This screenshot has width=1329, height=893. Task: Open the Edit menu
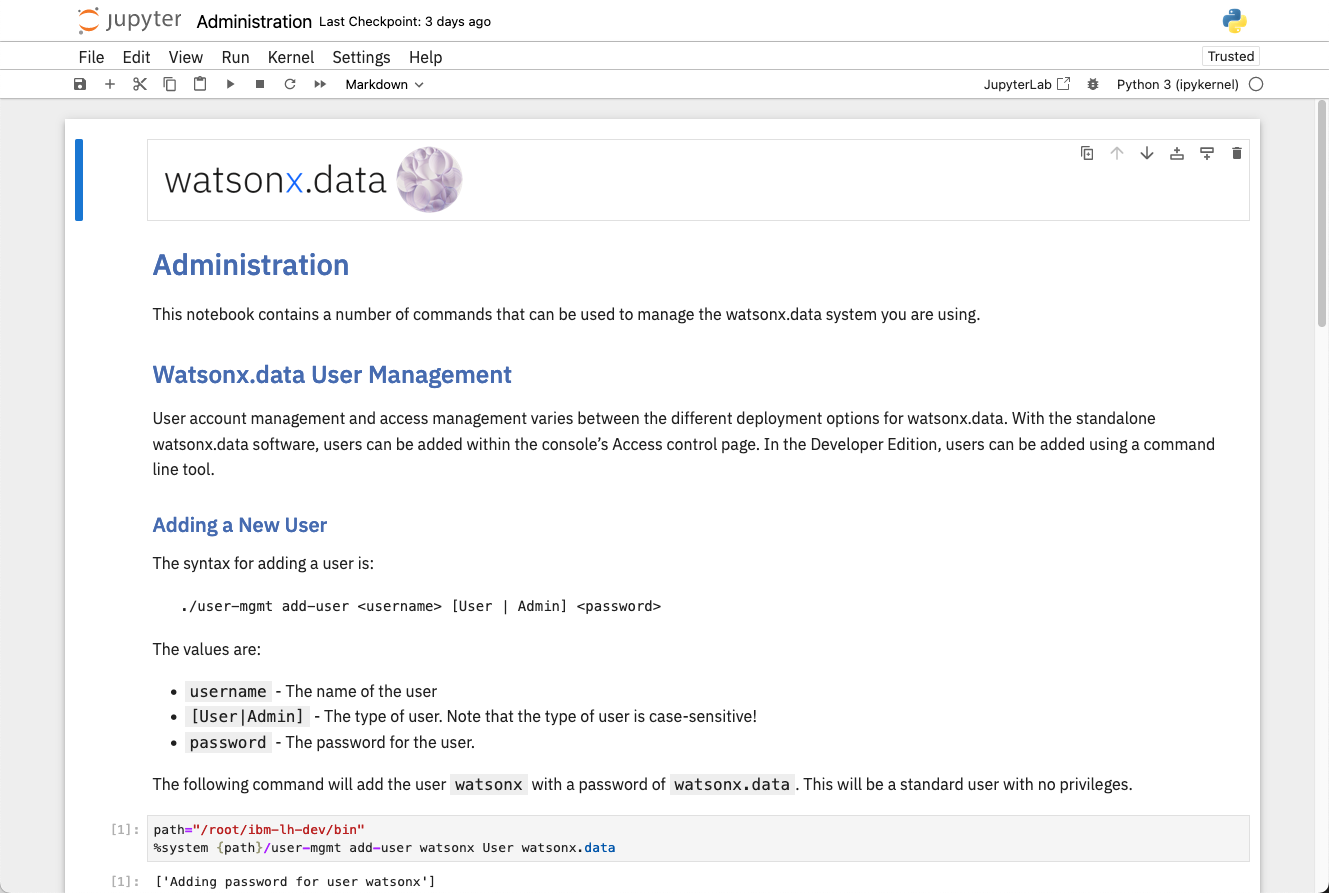(x=136, y=57)
